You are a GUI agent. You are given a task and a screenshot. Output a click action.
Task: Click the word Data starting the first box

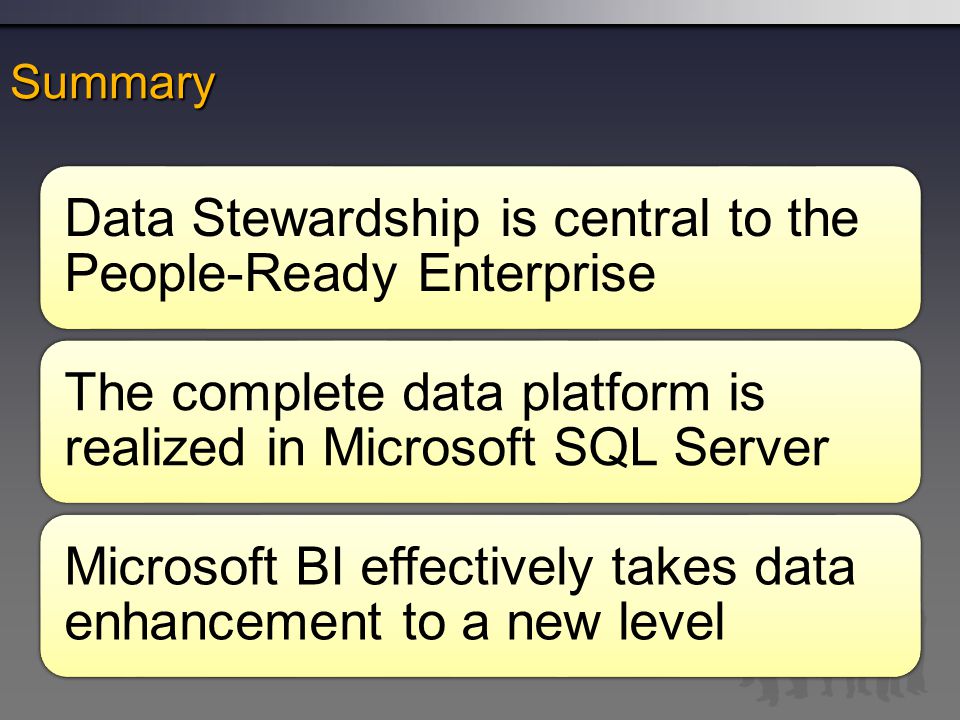119,219
